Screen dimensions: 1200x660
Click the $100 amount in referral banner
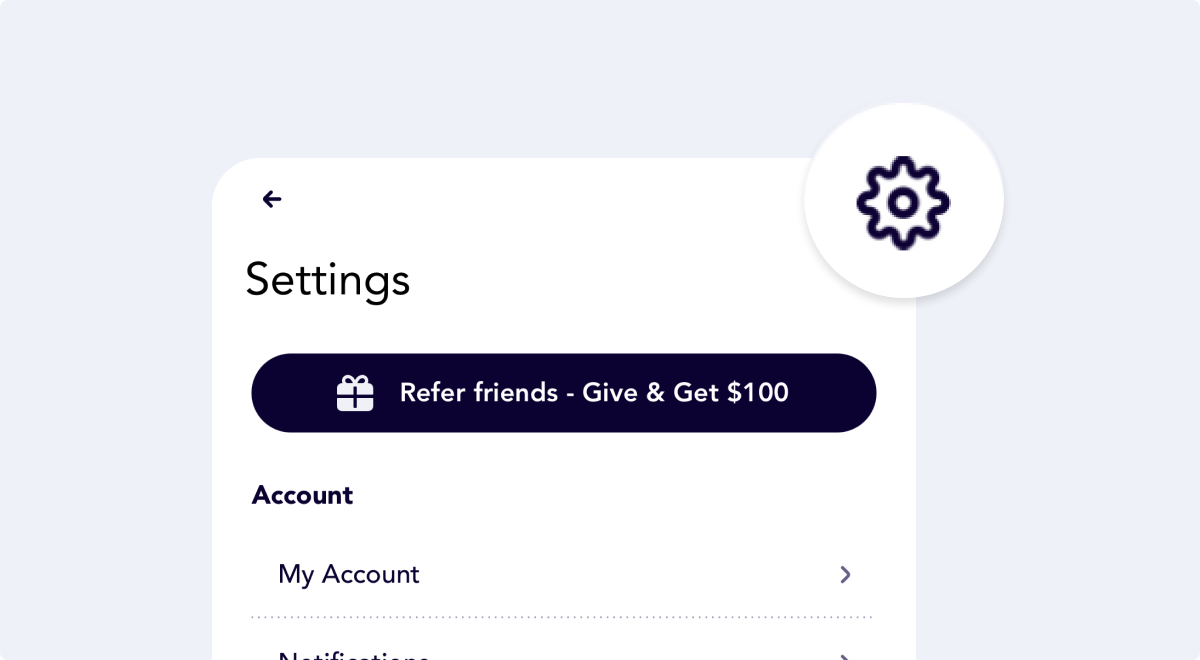758,393
